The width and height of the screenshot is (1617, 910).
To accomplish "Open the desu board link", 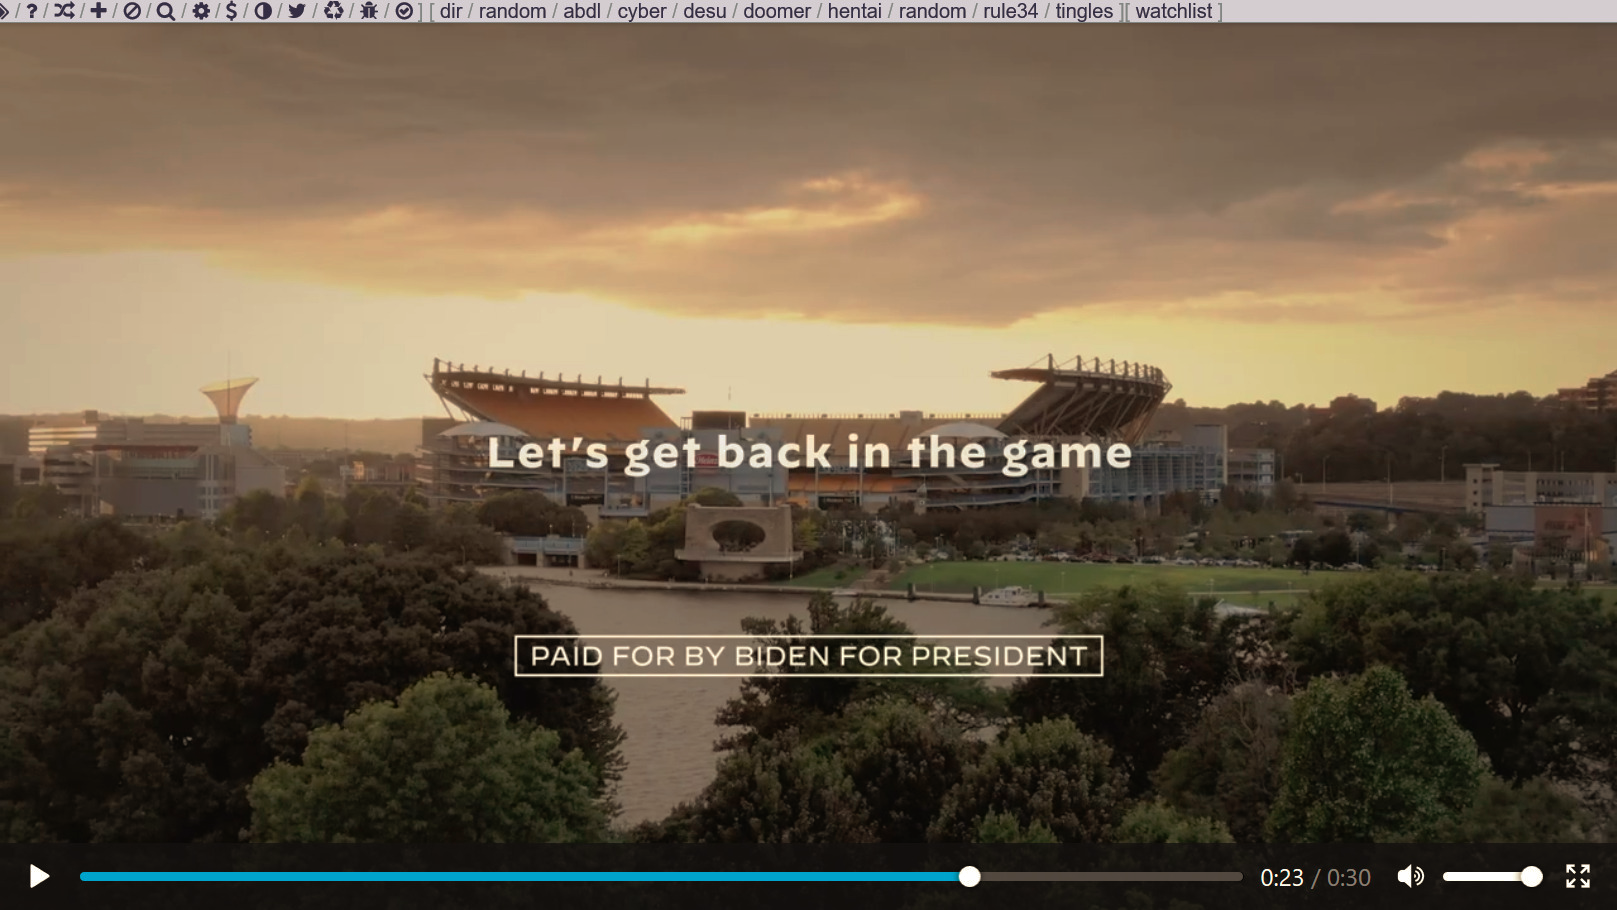I will 705,11.
